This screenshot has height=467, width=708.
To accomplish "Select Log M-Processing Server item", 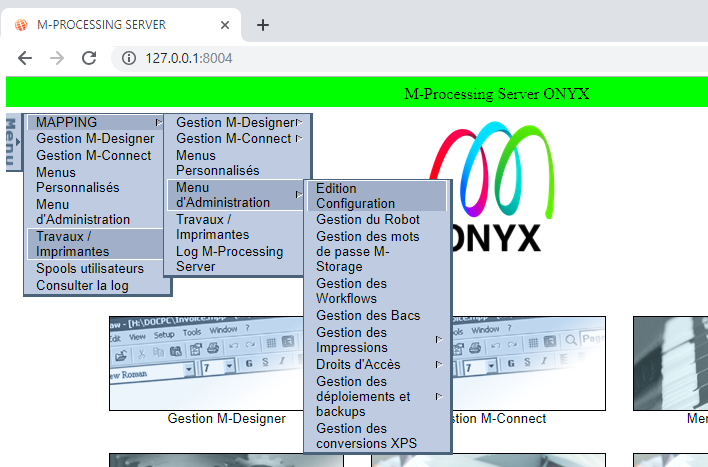I will (x=229, y=259).
